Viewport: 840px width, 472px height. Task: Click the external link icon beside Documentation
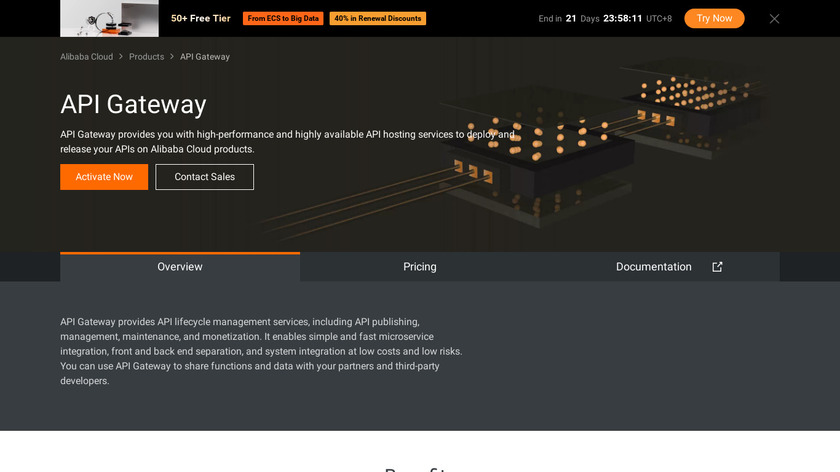coord(717,267)
